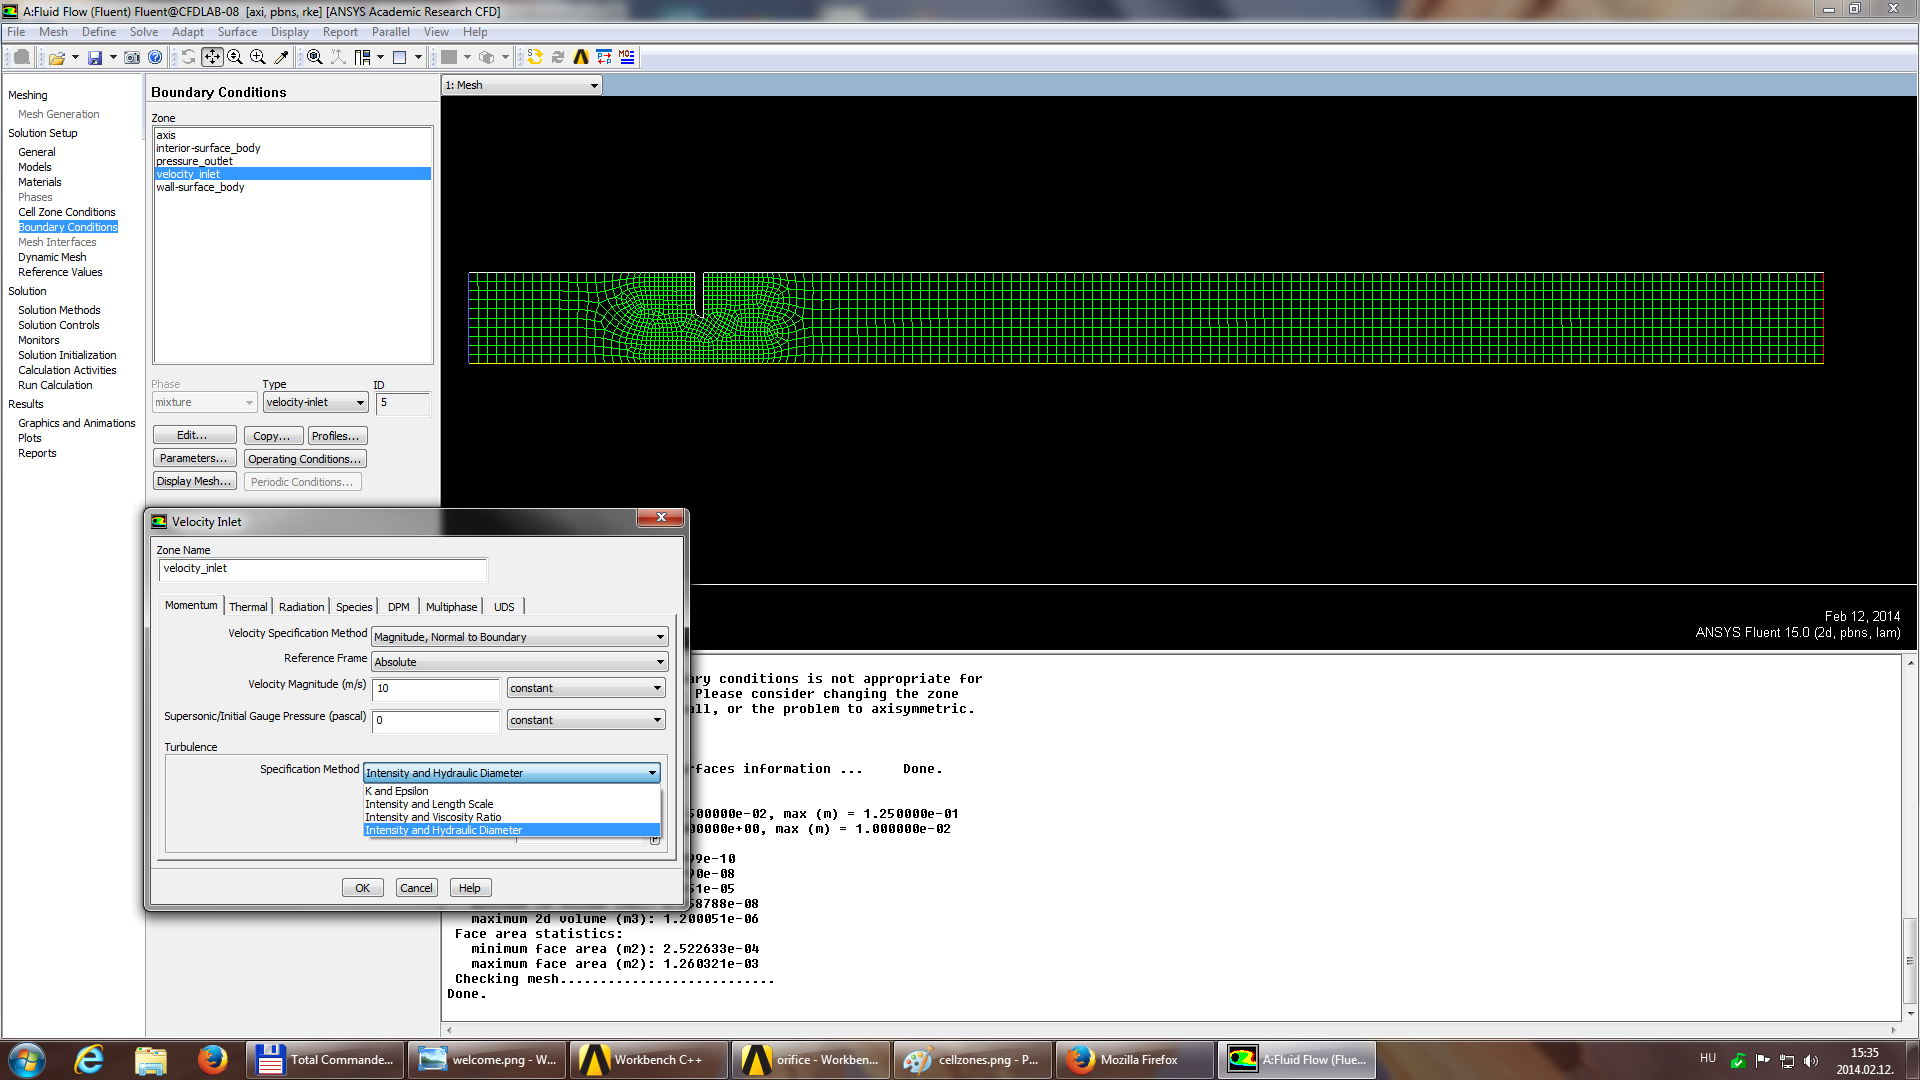1920x1080 pixels.
Task: Click the Velocity Magnitude value field
Action: pyautogui.click(x=436, y=689)
